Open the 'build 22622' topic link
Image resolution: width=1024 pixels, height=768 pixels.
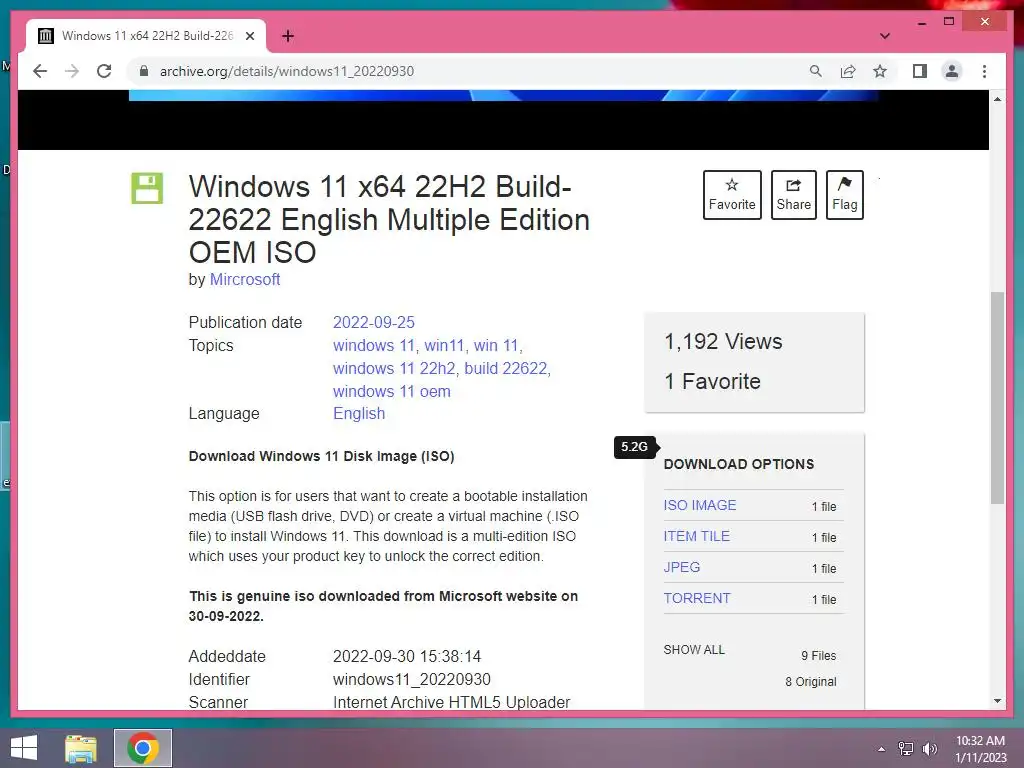tap(505, 368)
